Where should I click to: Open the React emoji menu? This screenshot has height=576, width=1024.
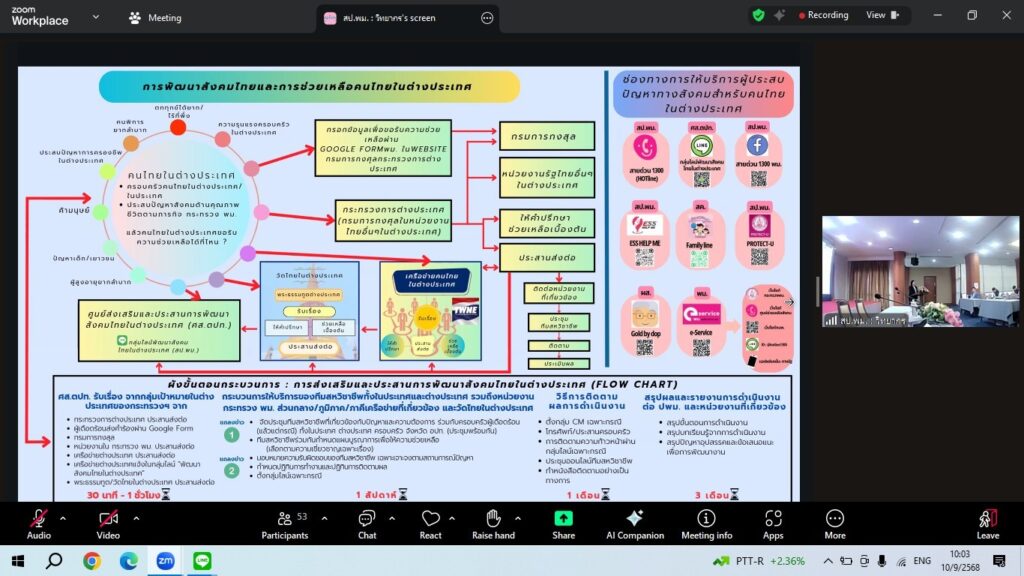pos(430,524)
